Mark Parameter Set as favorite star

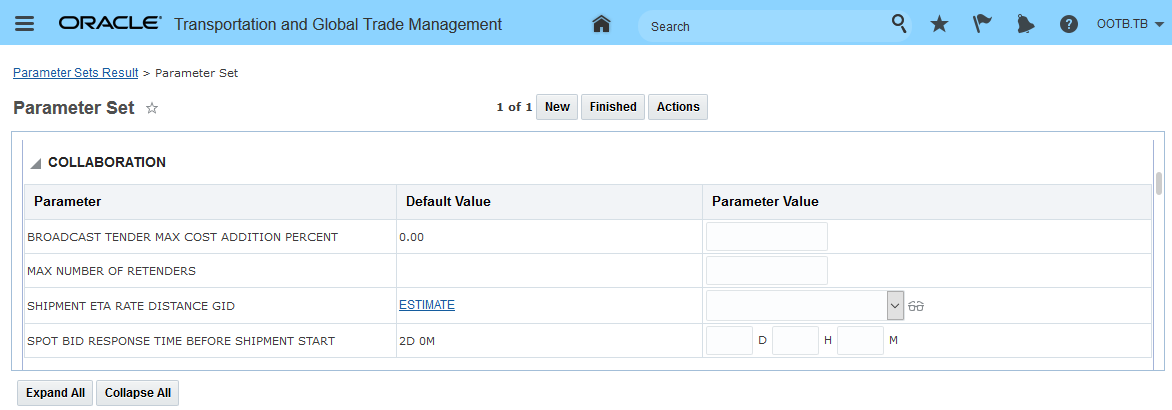[x=152, y=108]
